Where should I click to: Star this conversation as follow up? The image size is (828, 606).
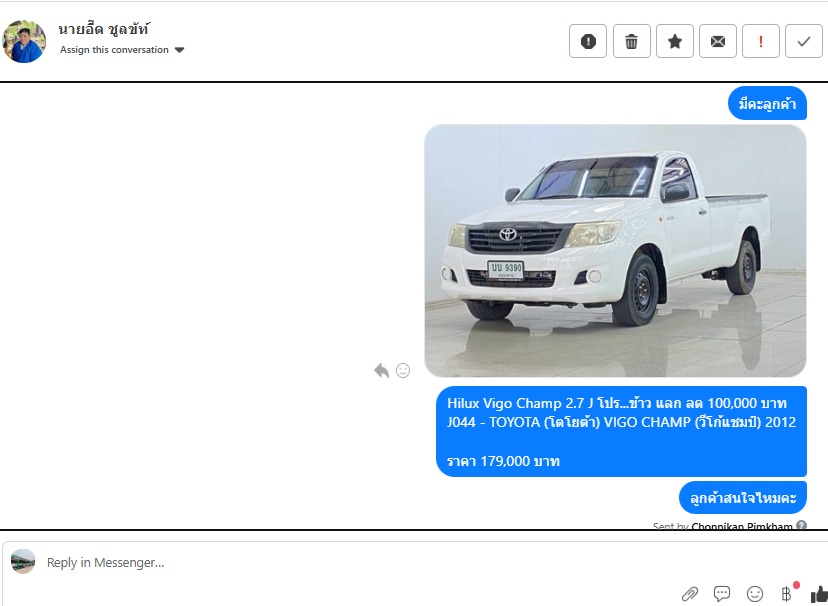[x=675, y=41]
